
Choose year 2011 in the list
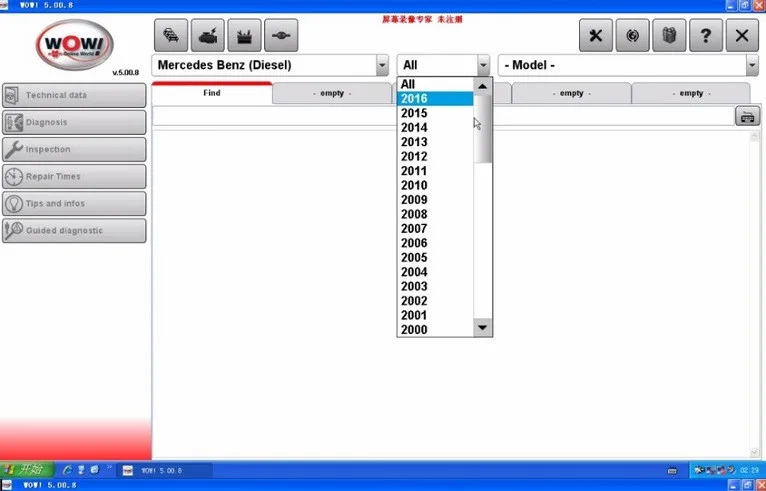[435, 171]
